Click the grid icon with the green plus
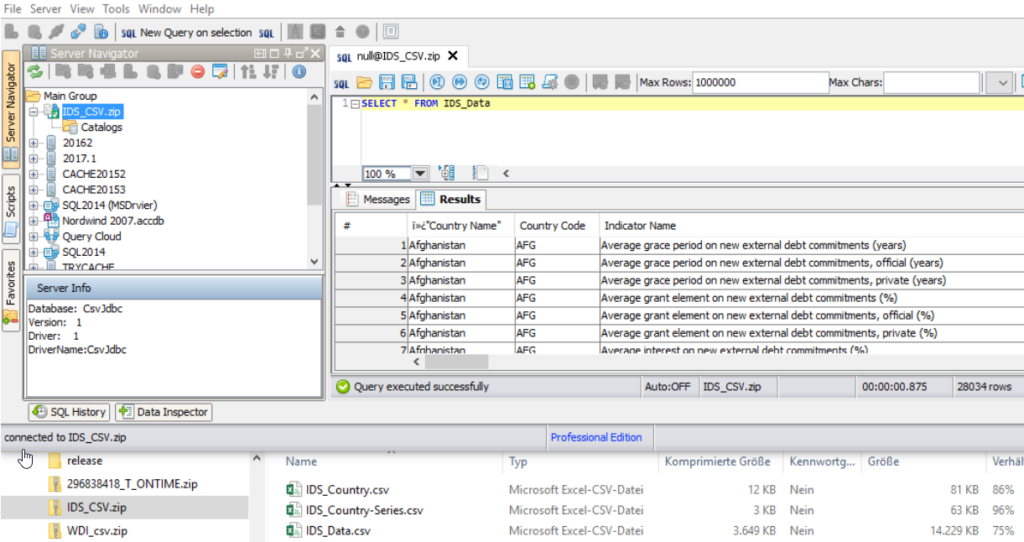The height and width of the screenshot is (542, 1024). pos(527,82)
